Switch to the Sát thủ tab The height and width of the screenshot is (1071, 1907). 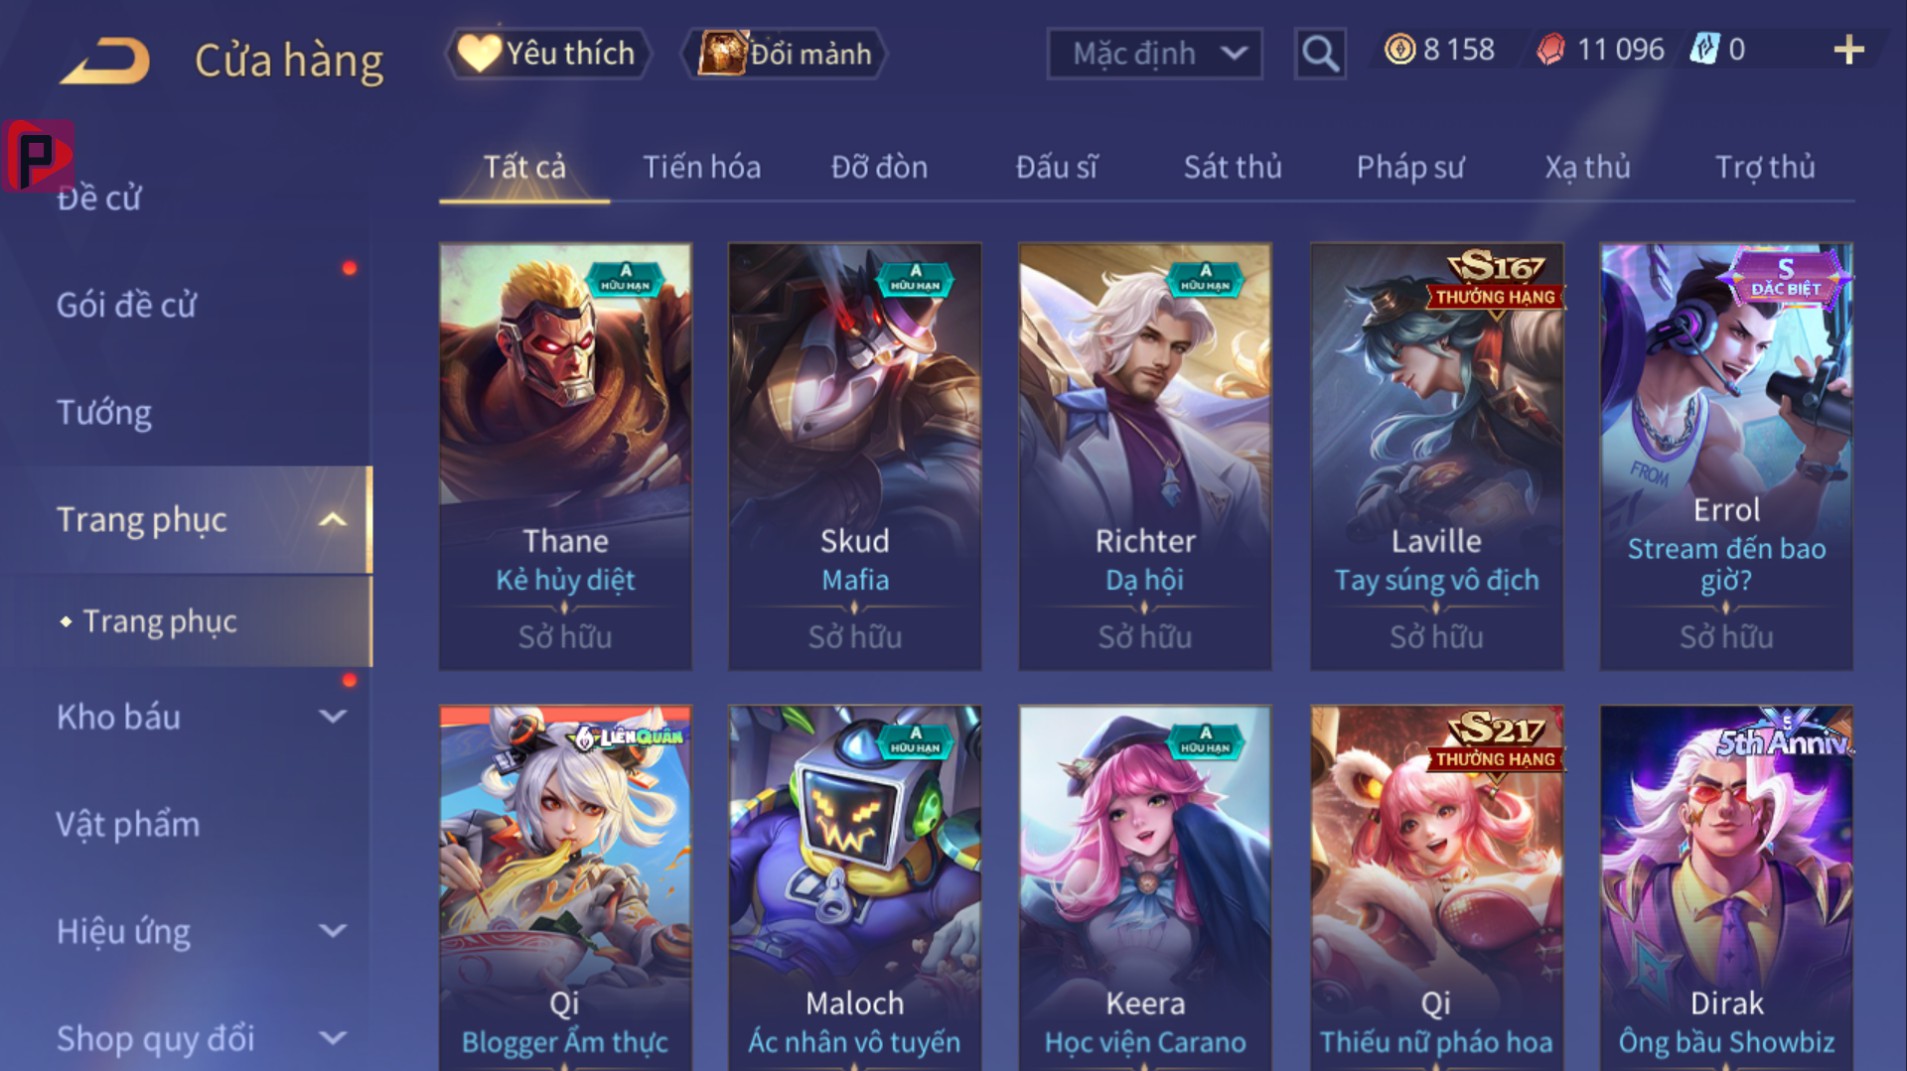pos(1232,167)
